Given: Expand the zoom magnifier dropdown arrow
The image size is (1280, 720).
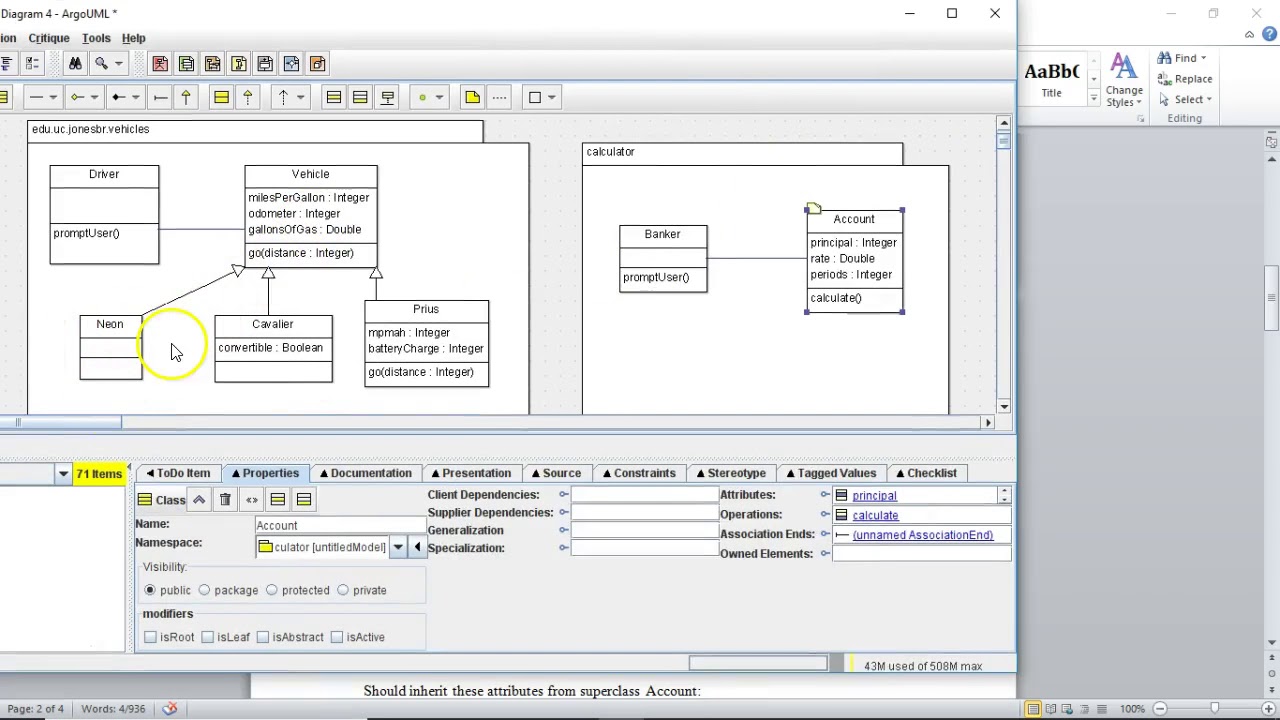Looking at the screenshot, I should 118,64.
